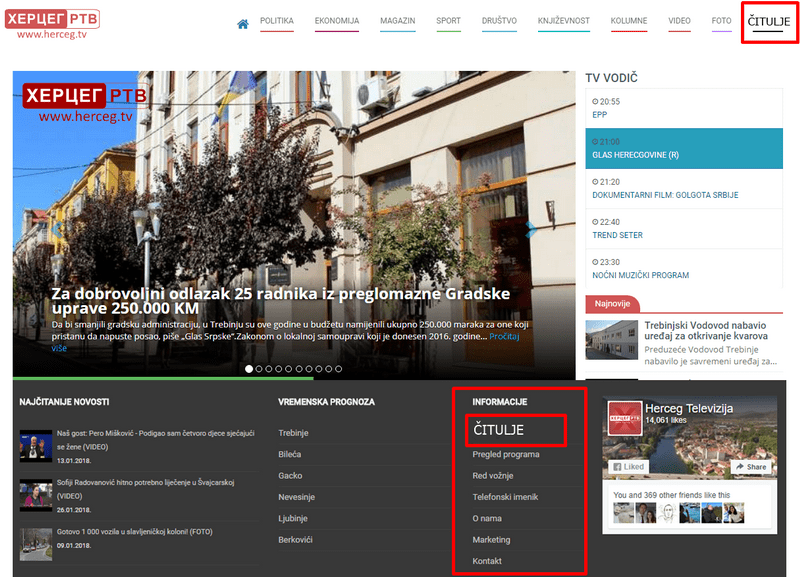This screenshot has height=577, width=800.
Task: Select the first carousel indicator dot
Action: click(250, 369)
